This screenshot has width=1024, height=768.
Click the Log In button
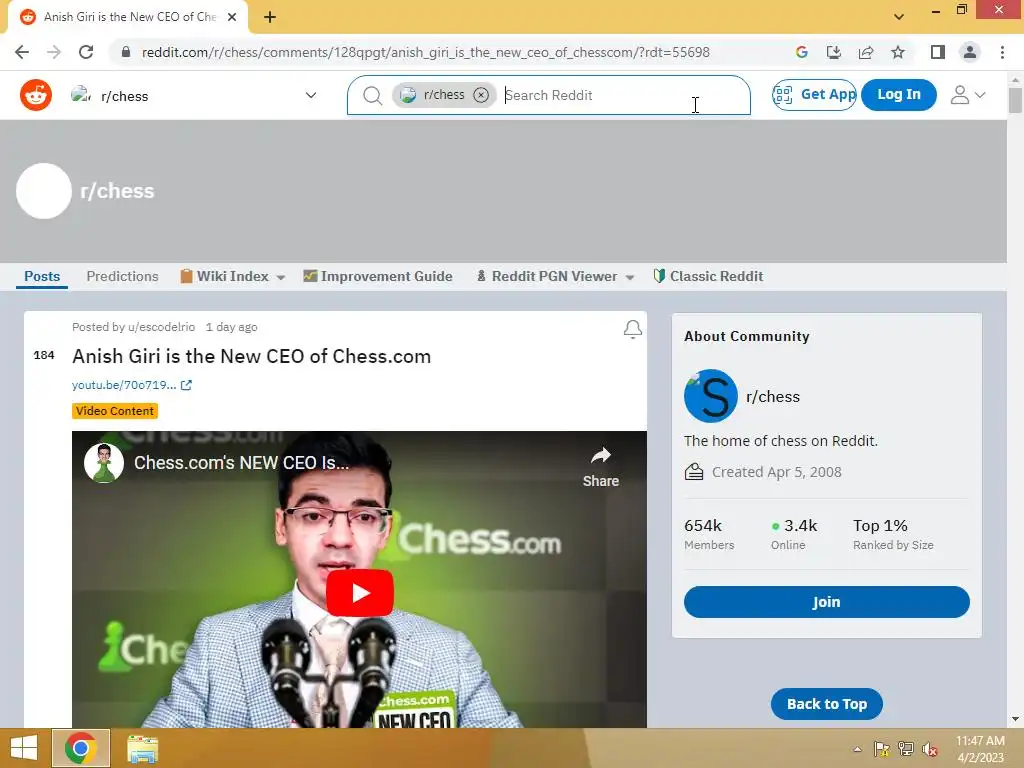899,95
